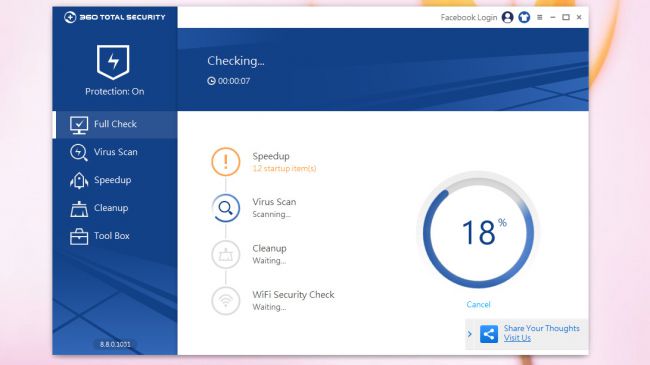
Task: Switch to Virus Scan in sidebar
Action: [x=115, y=152]
